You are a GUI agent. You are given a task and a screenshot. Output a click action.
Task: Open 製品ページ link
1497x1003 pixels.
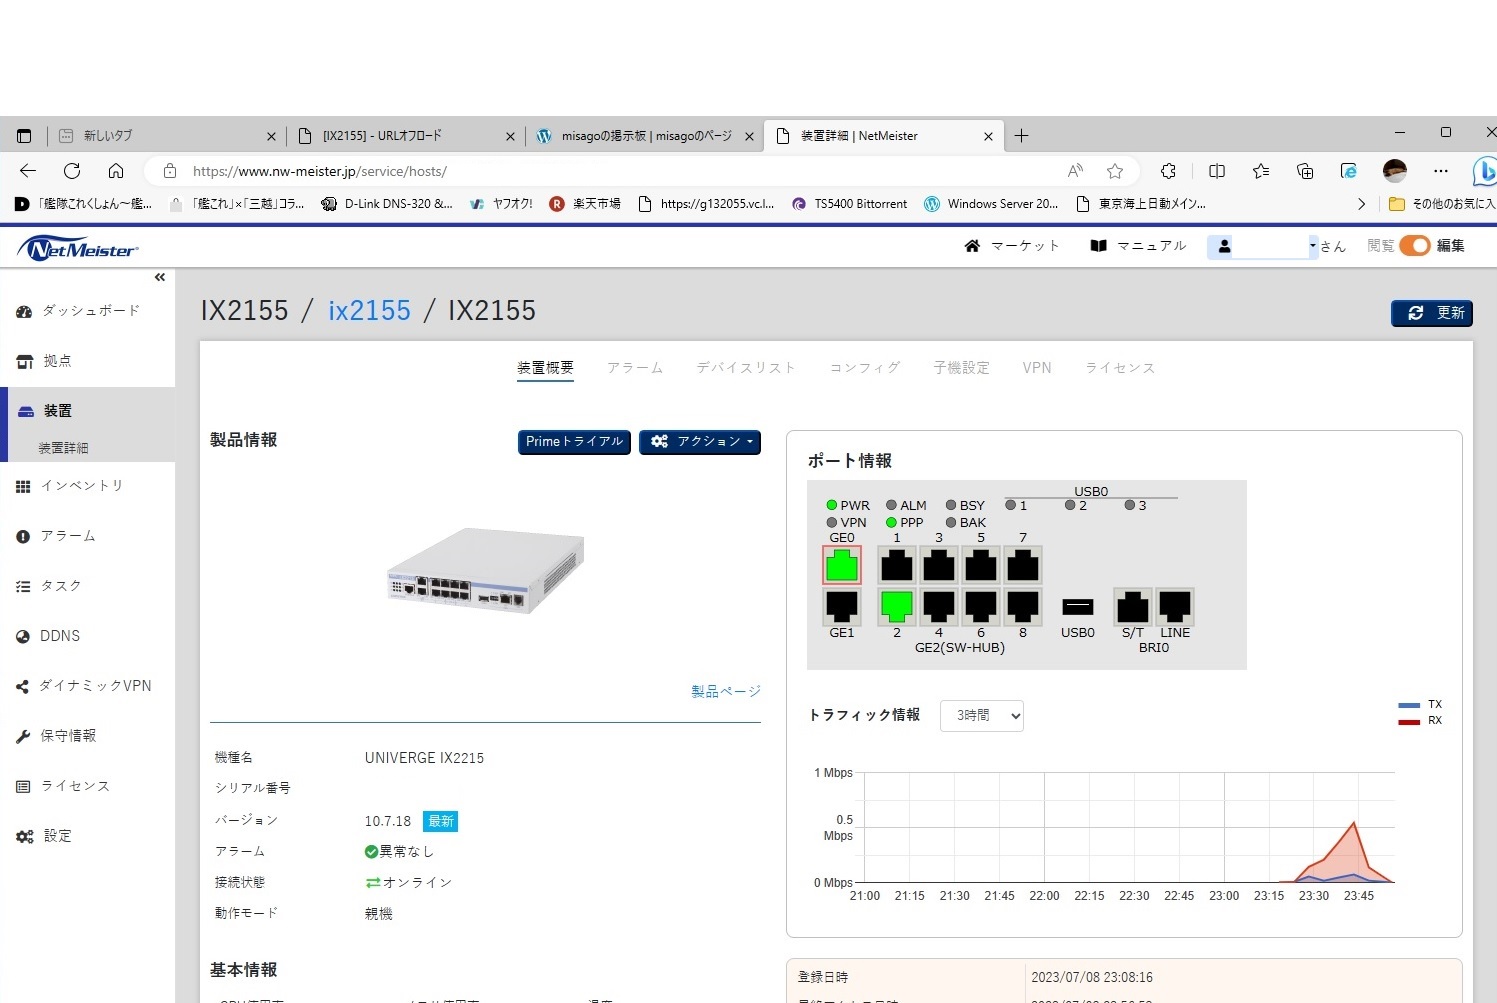coord(726,691)
